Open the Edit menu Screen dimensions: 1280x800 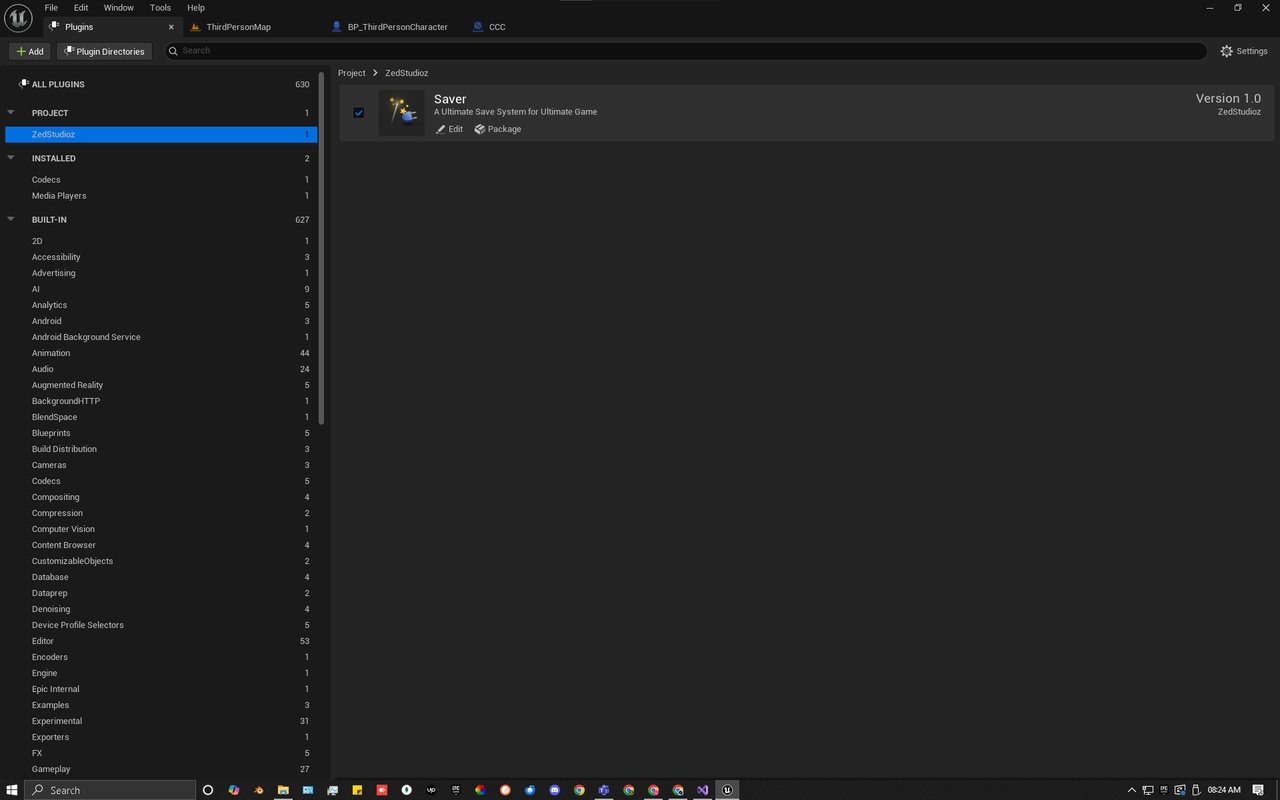[x=81, y=8]
